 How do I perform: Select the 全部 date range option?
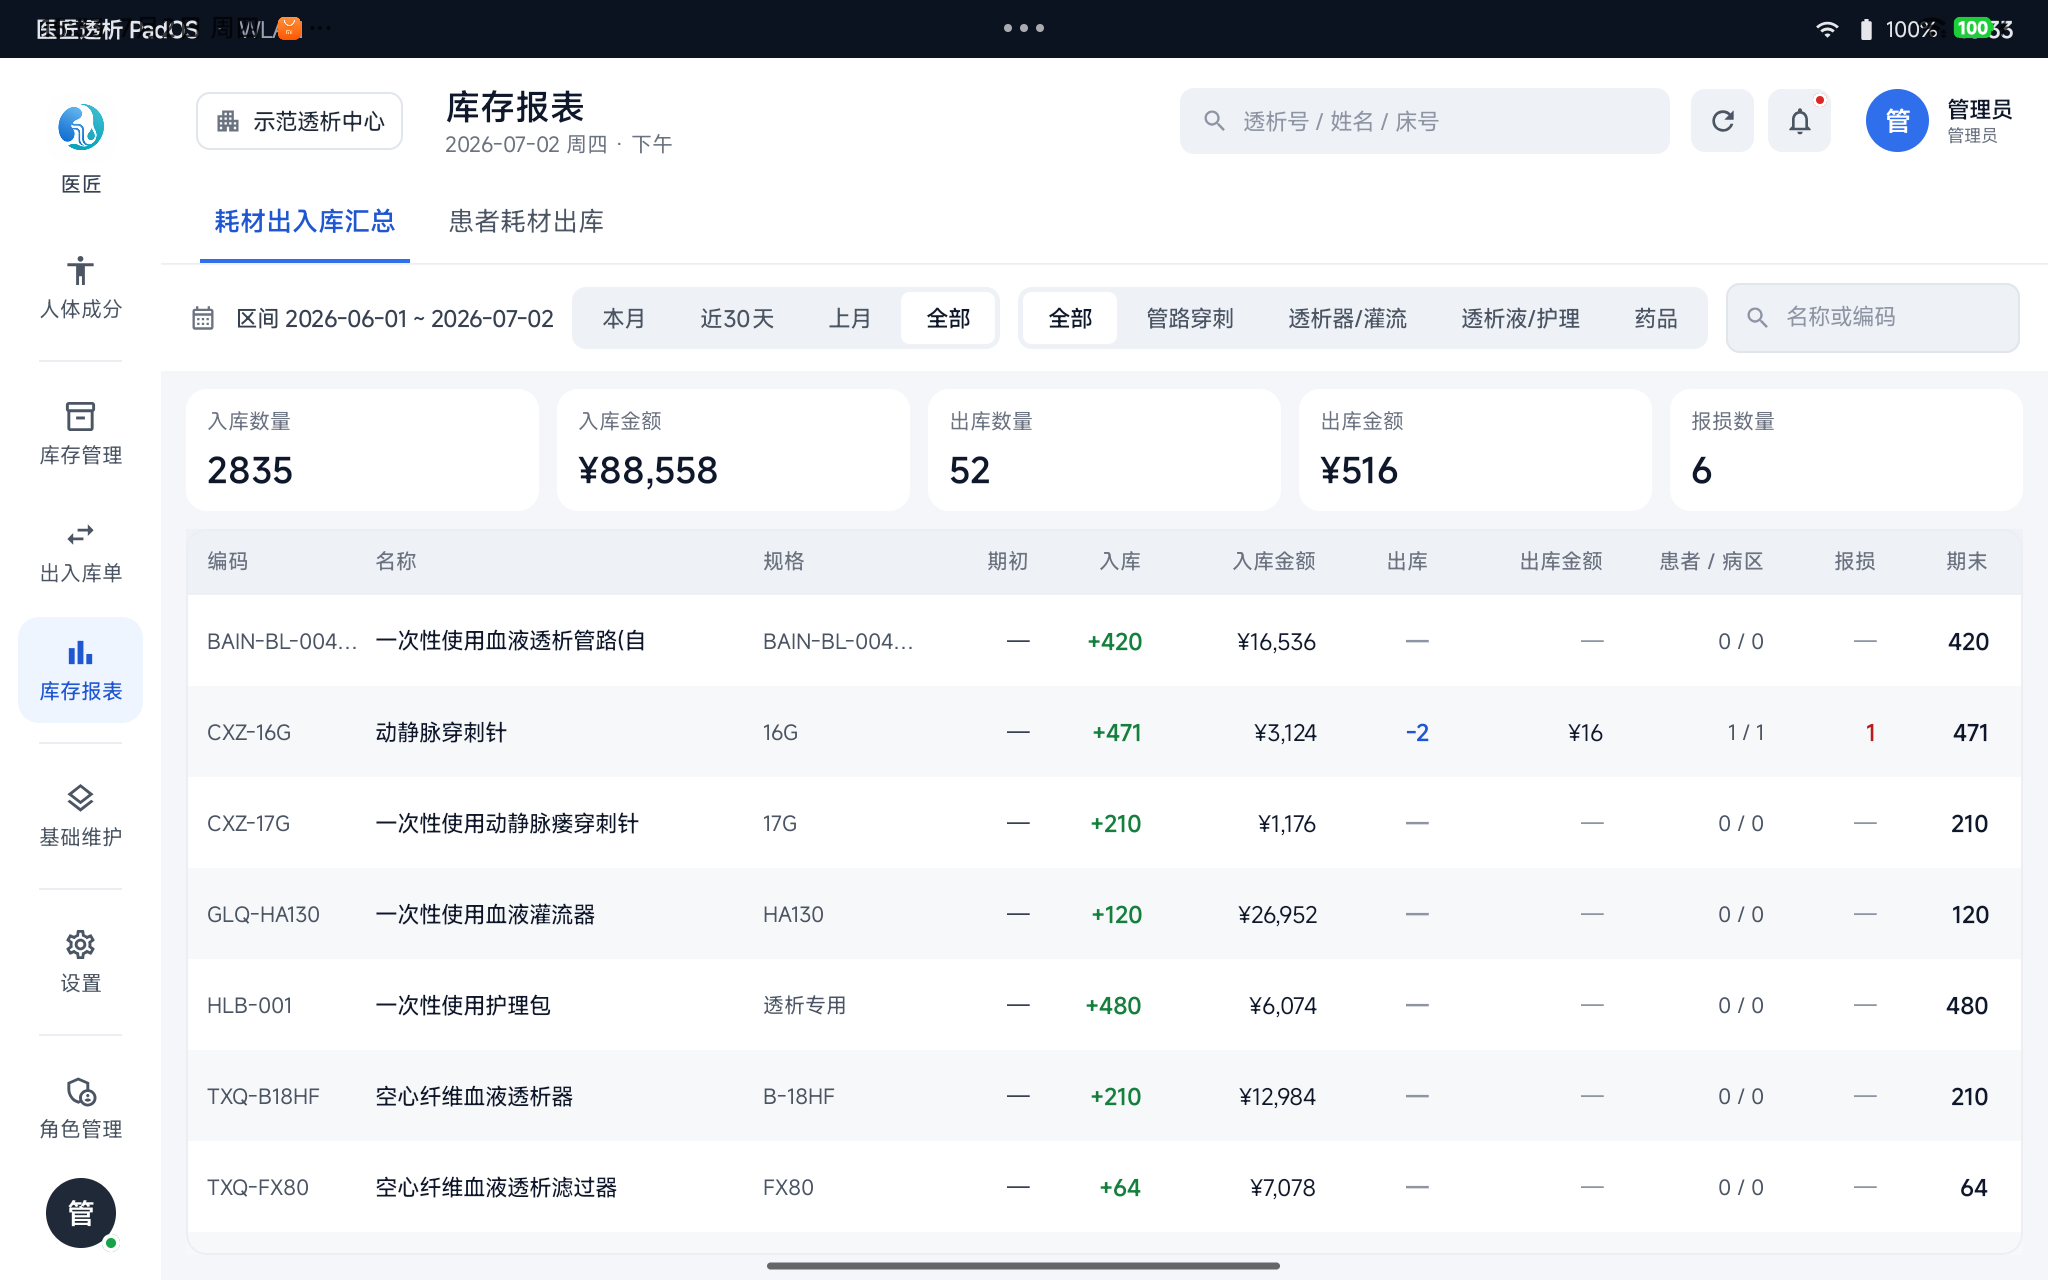point(948,318)
